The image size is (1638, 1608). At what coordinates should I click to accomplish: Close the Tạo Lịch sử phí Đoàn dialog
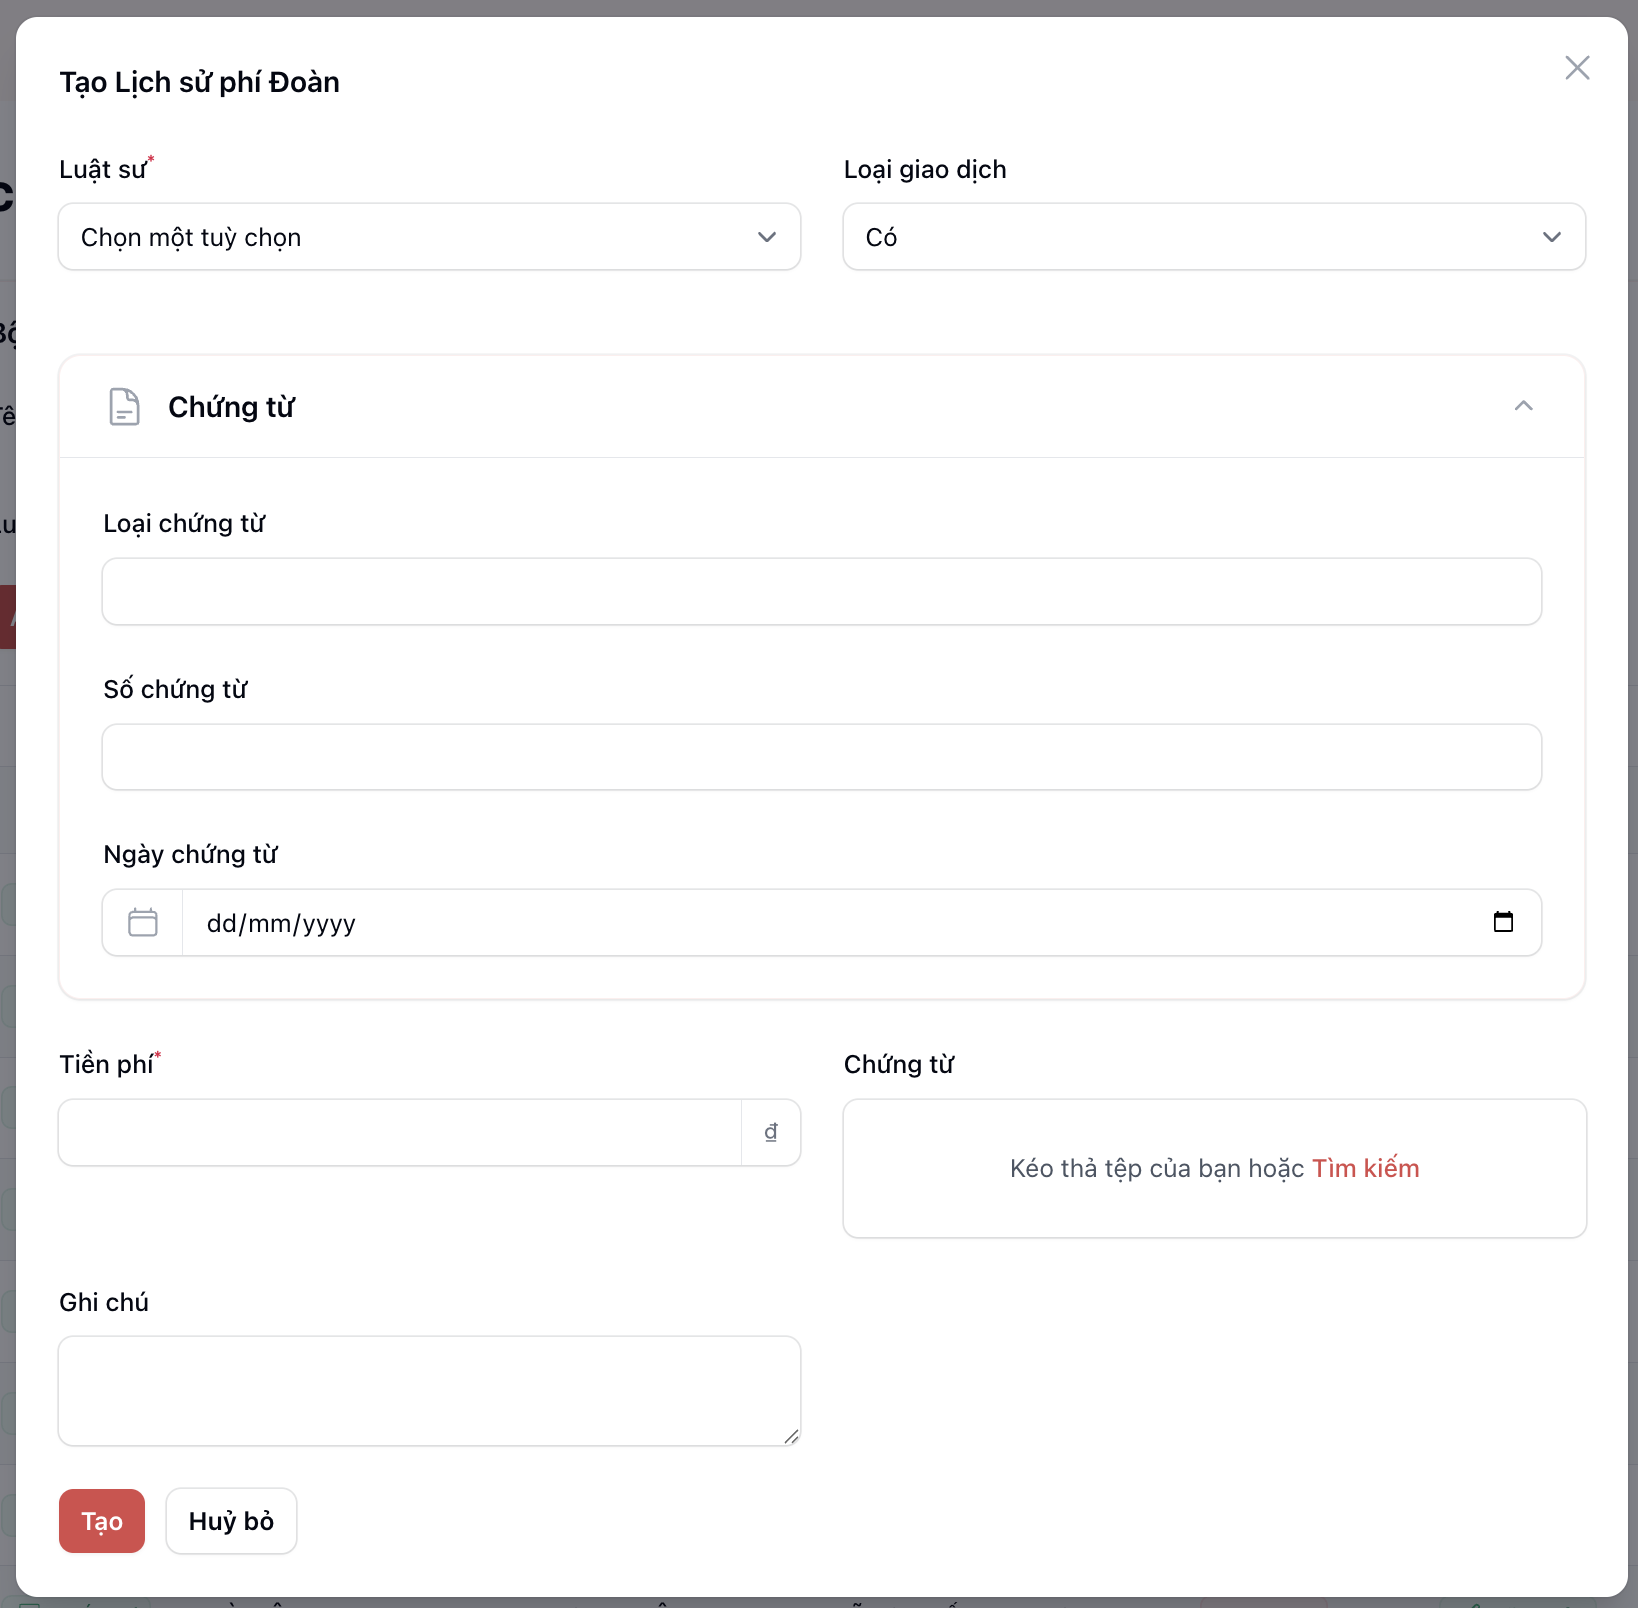tap(1577, 68)
